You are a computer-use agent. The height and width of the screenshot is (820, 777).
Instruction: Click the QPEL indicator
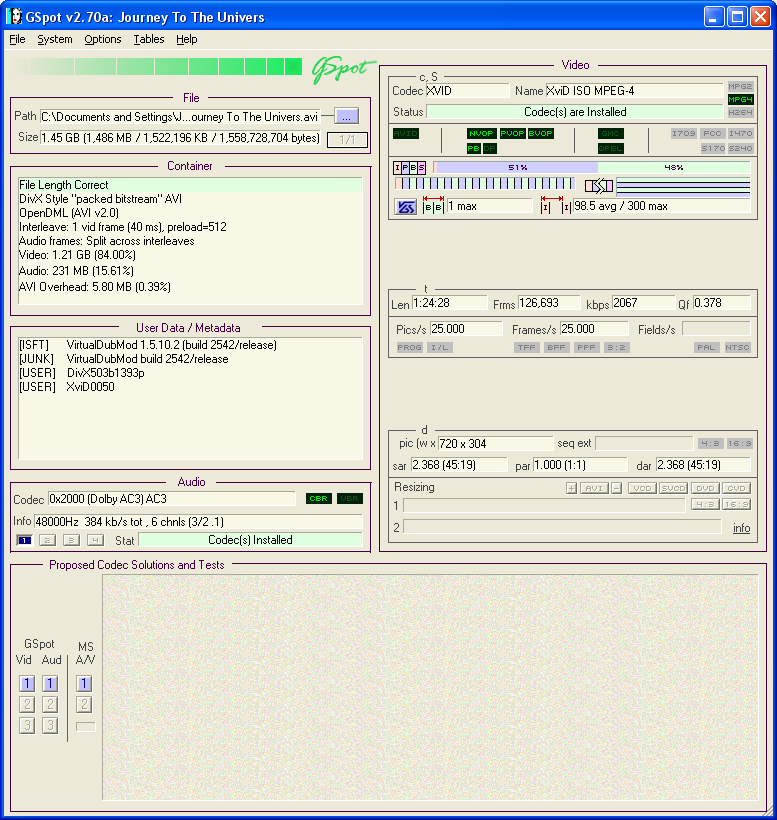[x=610, y=149]
